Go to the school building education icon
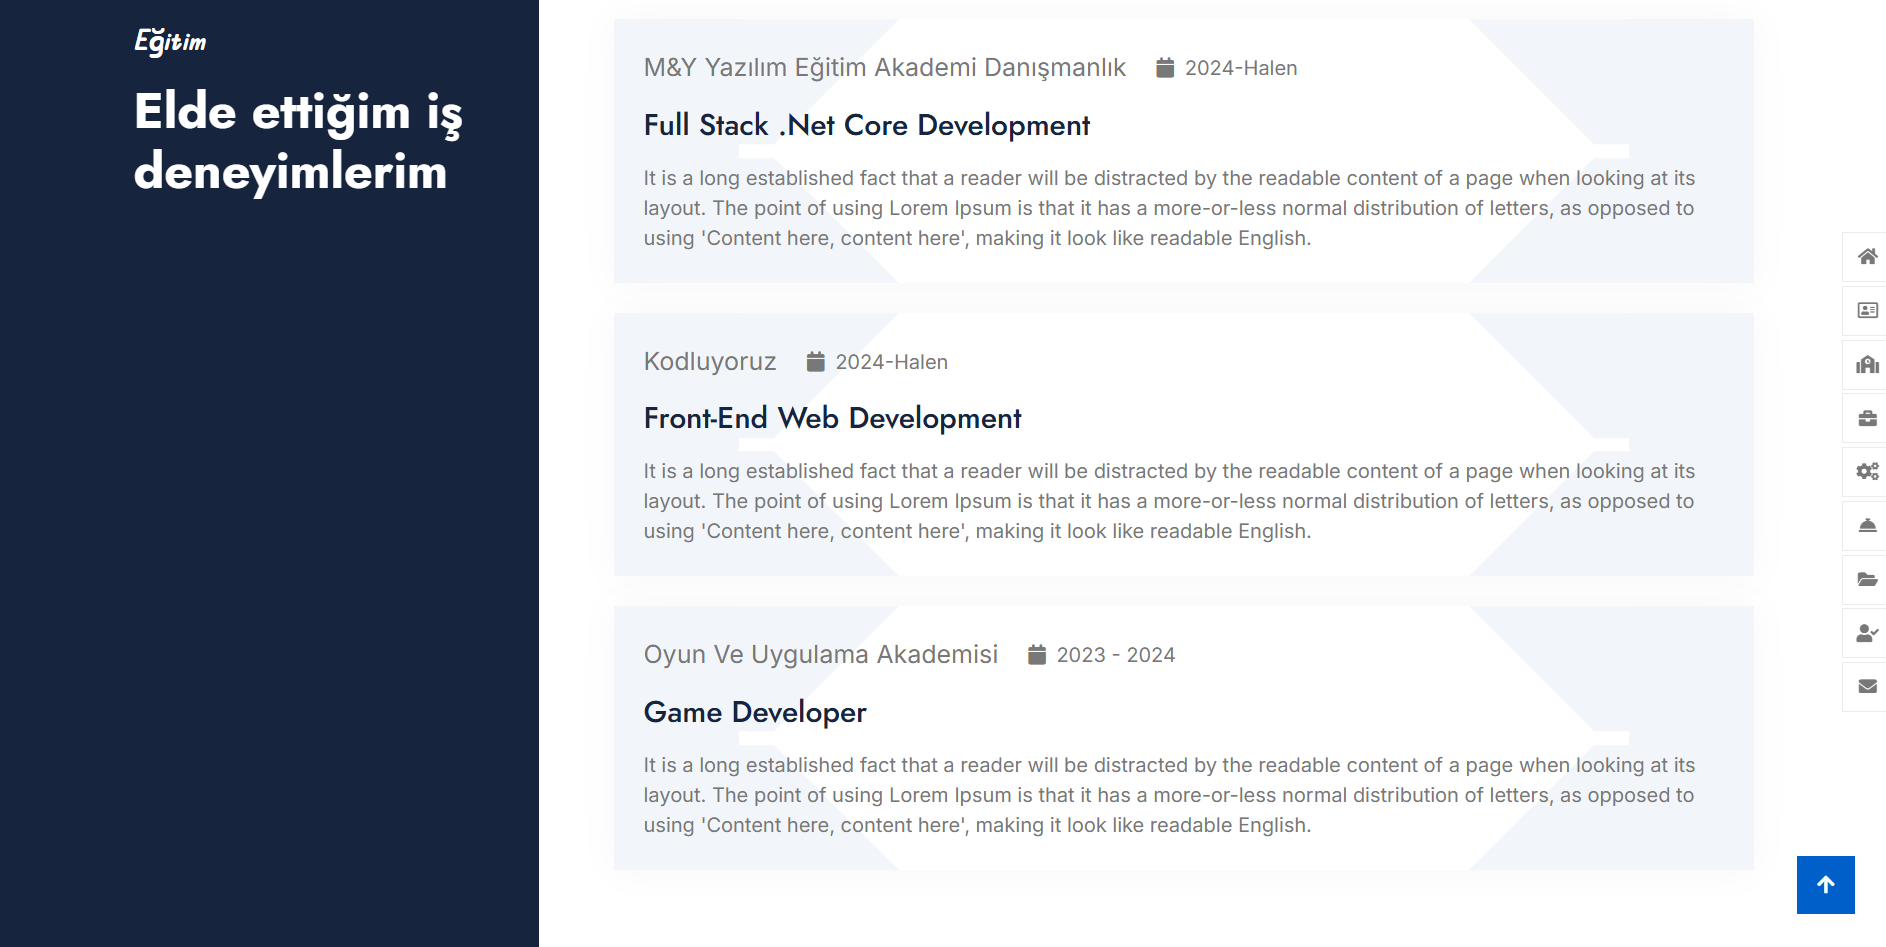This screenshot has width=1886, height=947. (x=1867, y=364)
